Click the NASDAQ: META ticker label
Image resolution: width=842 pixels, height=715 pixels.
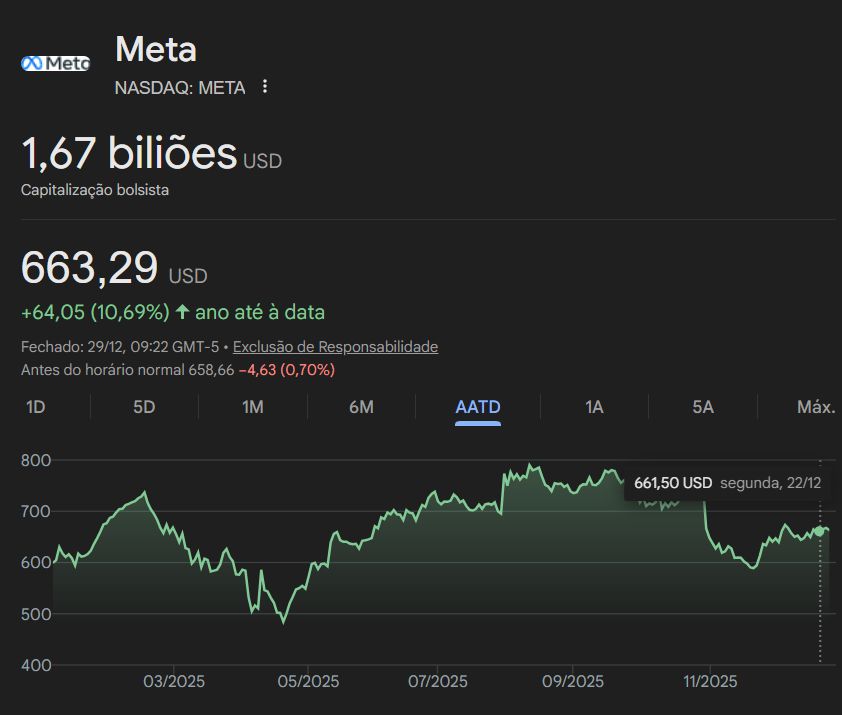180,87
